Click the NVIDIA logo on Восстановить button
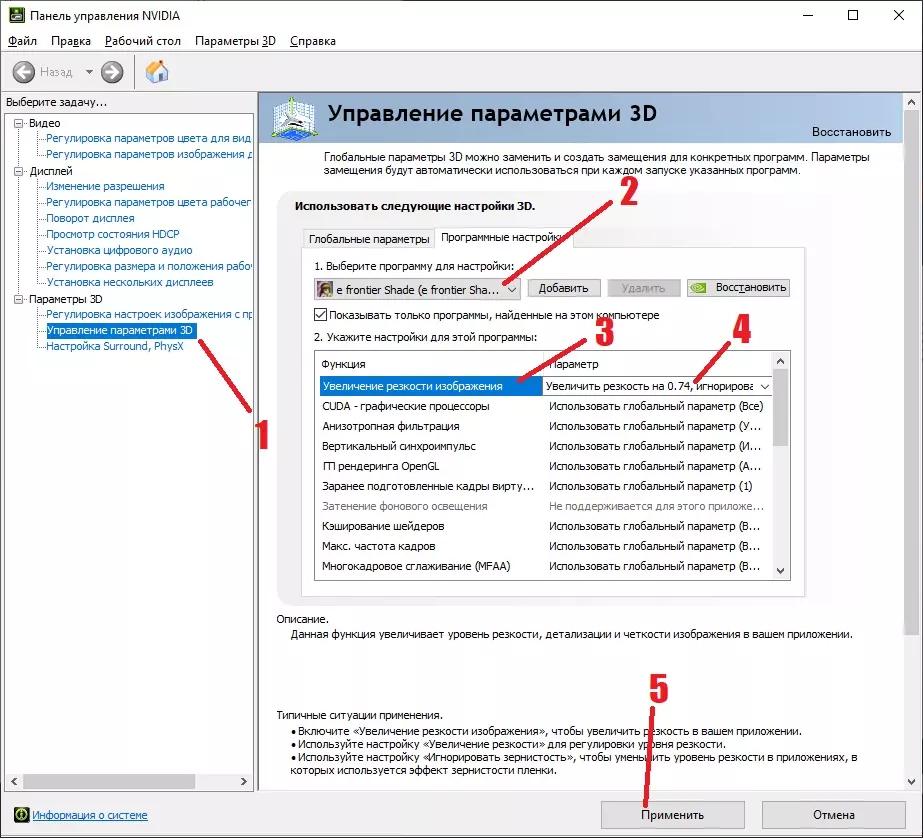The image size is (923, 838). (x=699, y=288)
